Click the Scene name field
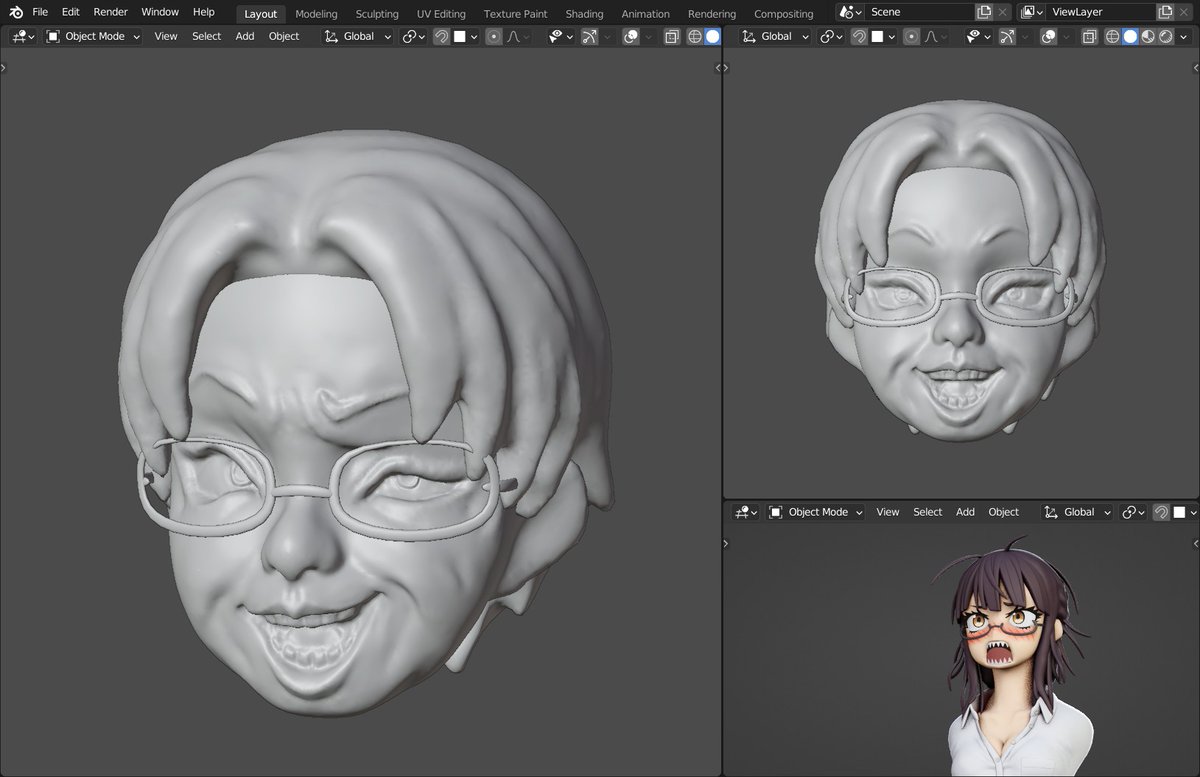The image size is (1200, 777). pyautogui.click(x=920, y=12)
